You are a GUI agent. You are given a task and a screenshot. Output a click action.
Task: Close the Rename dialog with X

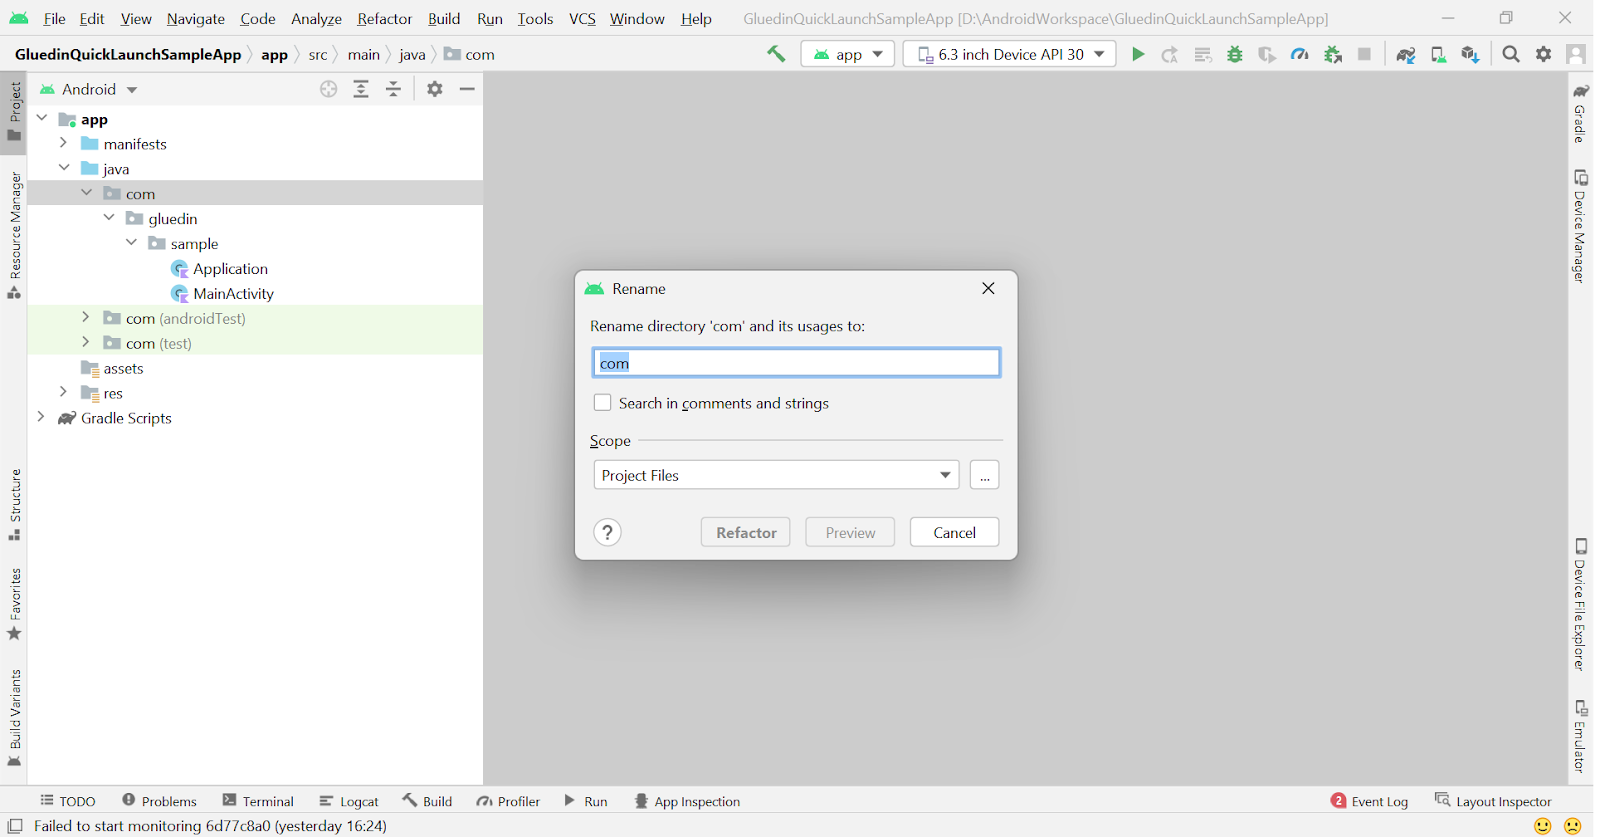click(x=988, y=288)
